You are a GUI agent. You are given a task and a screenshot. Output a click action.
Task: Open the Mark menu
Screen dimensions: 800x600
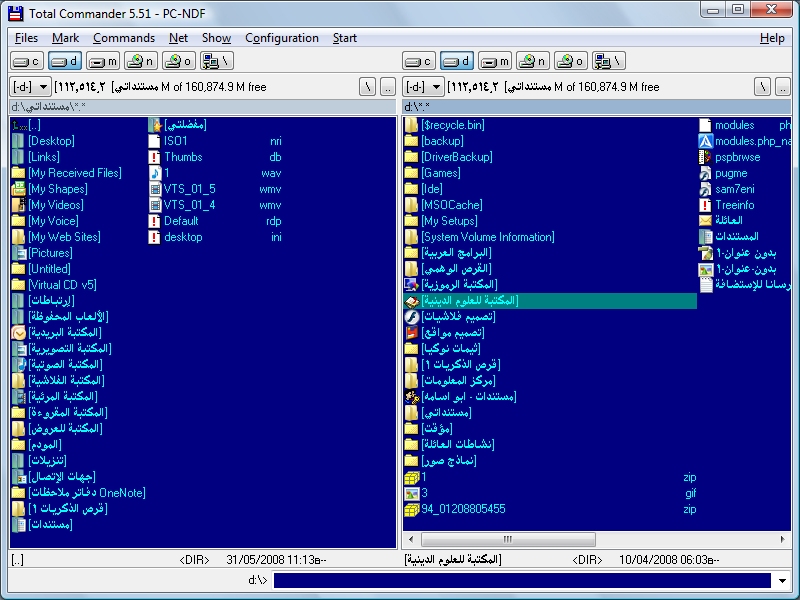pos(65,38)
